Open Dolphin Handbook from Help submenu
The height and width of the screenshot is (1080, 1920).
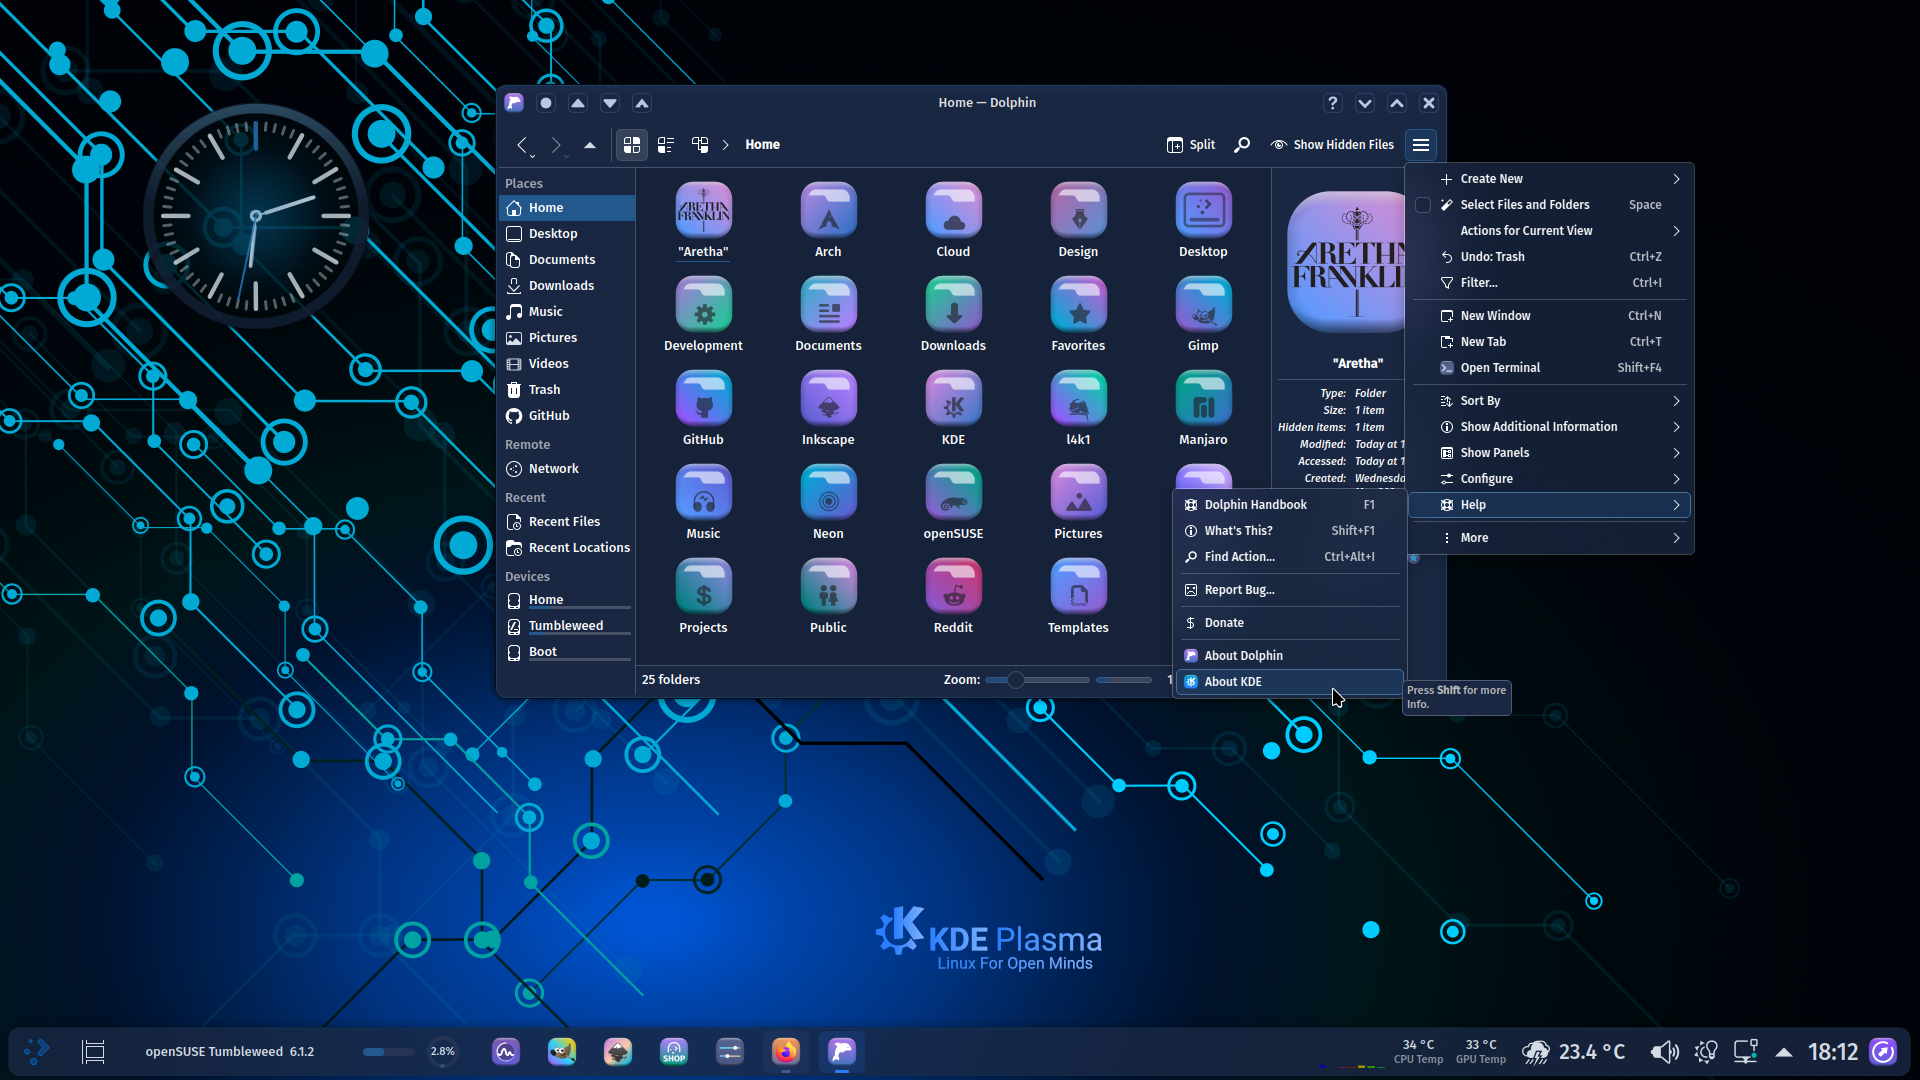point(1290,505)
